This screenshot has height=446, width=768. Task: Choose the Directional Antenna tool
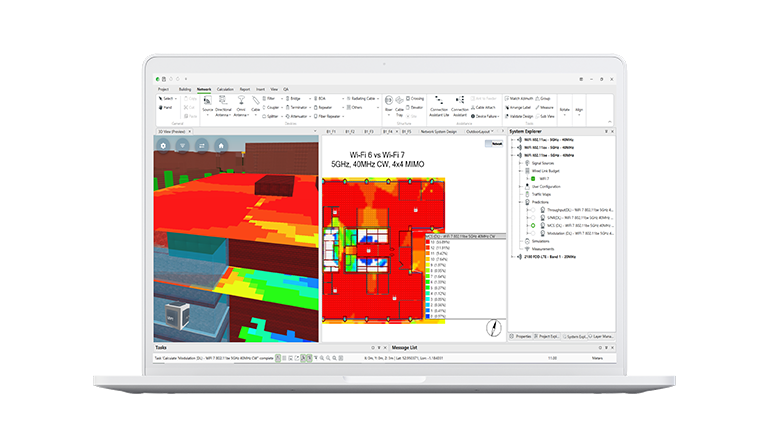pos(223,106)
